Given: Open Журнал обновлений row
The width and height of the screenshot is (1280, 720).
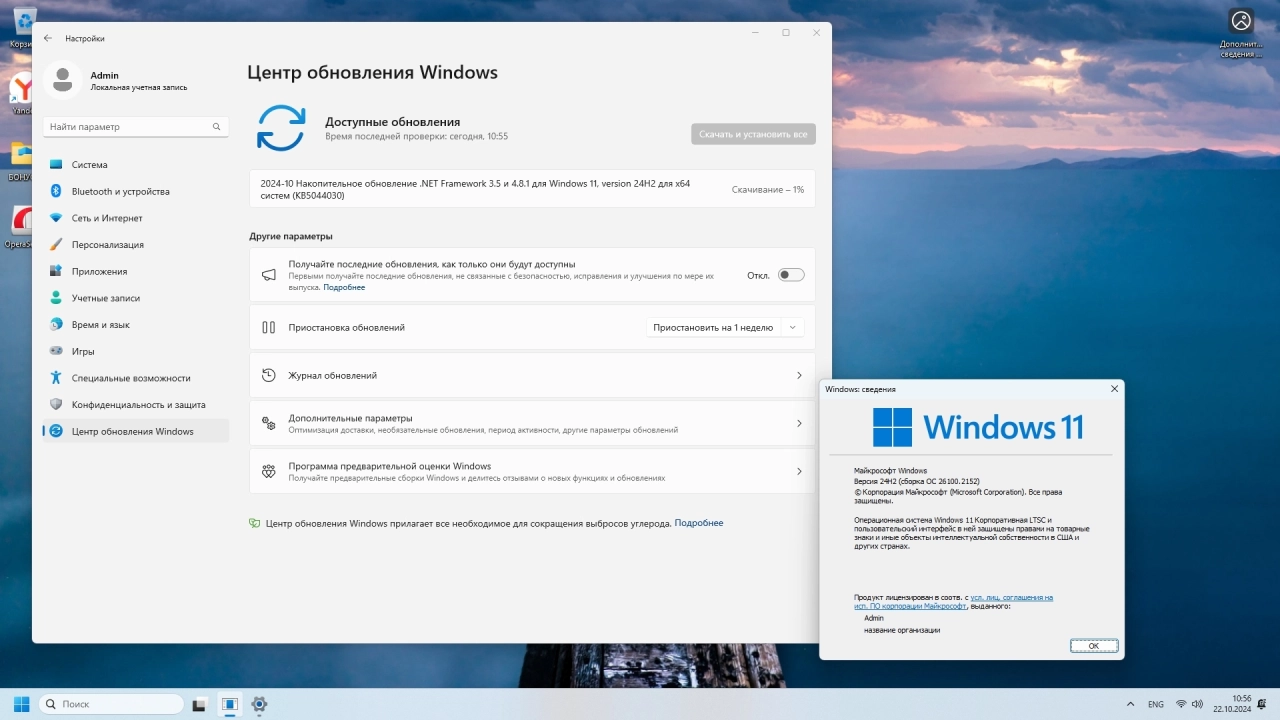Looking at the screenshot, I should click(532, 375).
